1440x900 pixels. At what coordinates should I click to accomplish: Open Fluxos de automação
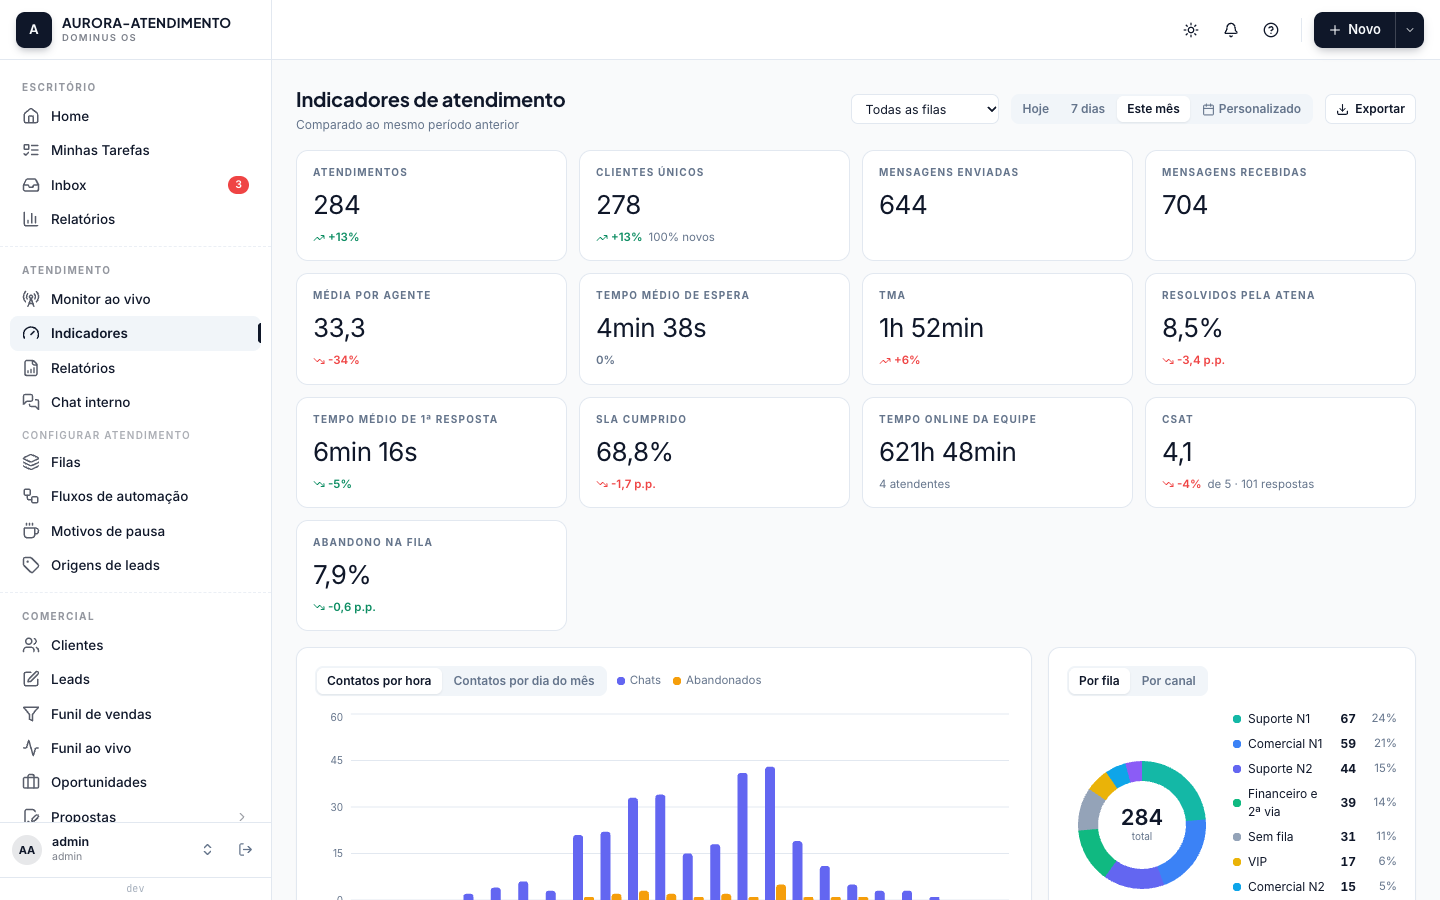(135, 496)
